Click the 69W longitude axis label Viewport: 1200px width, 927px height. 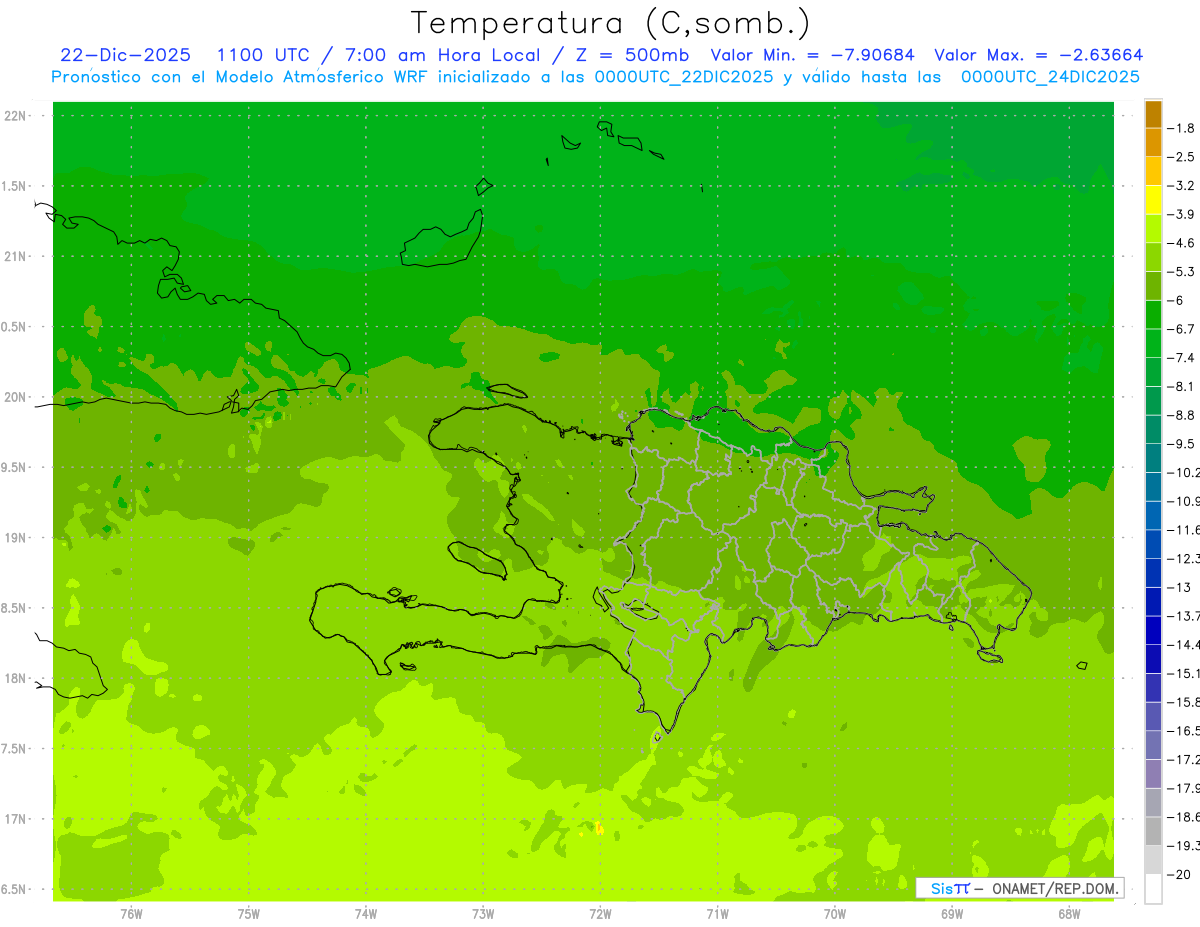[x=952, y=913]
